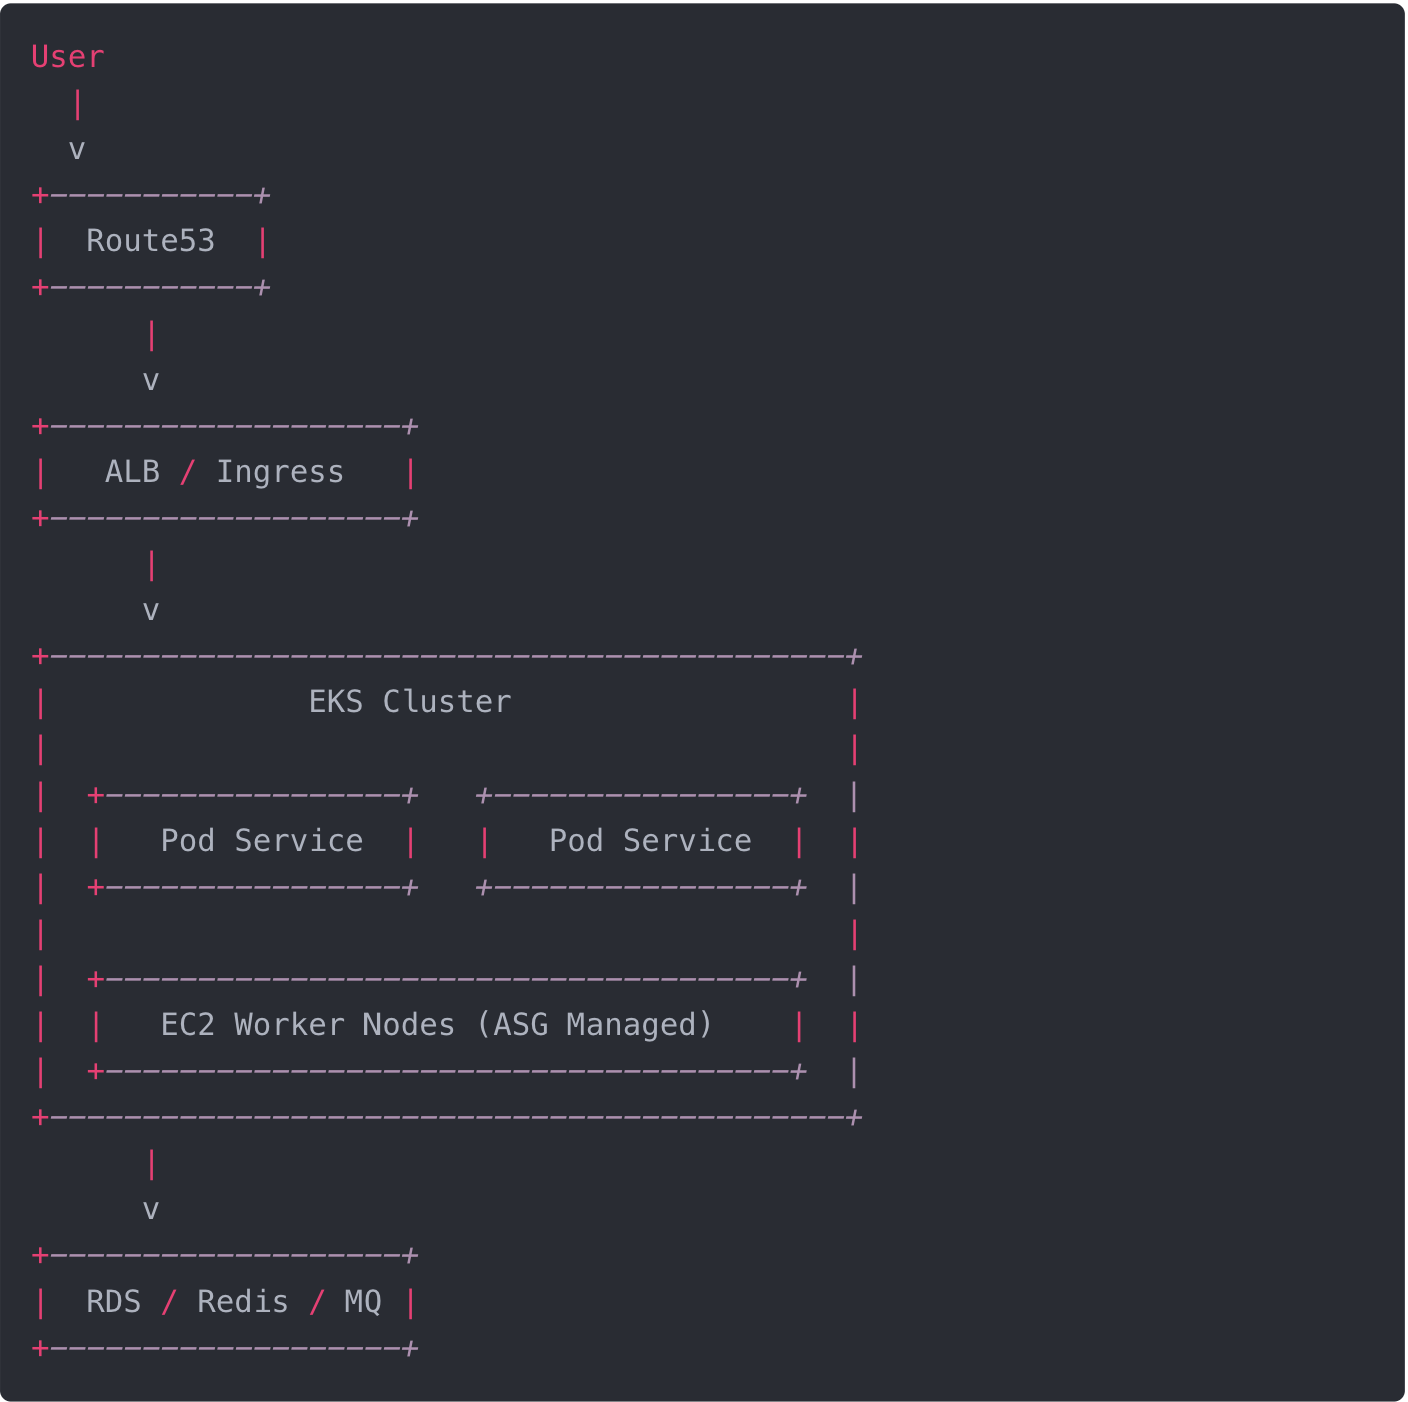Click the arrow directly below User

pos(77,150)
